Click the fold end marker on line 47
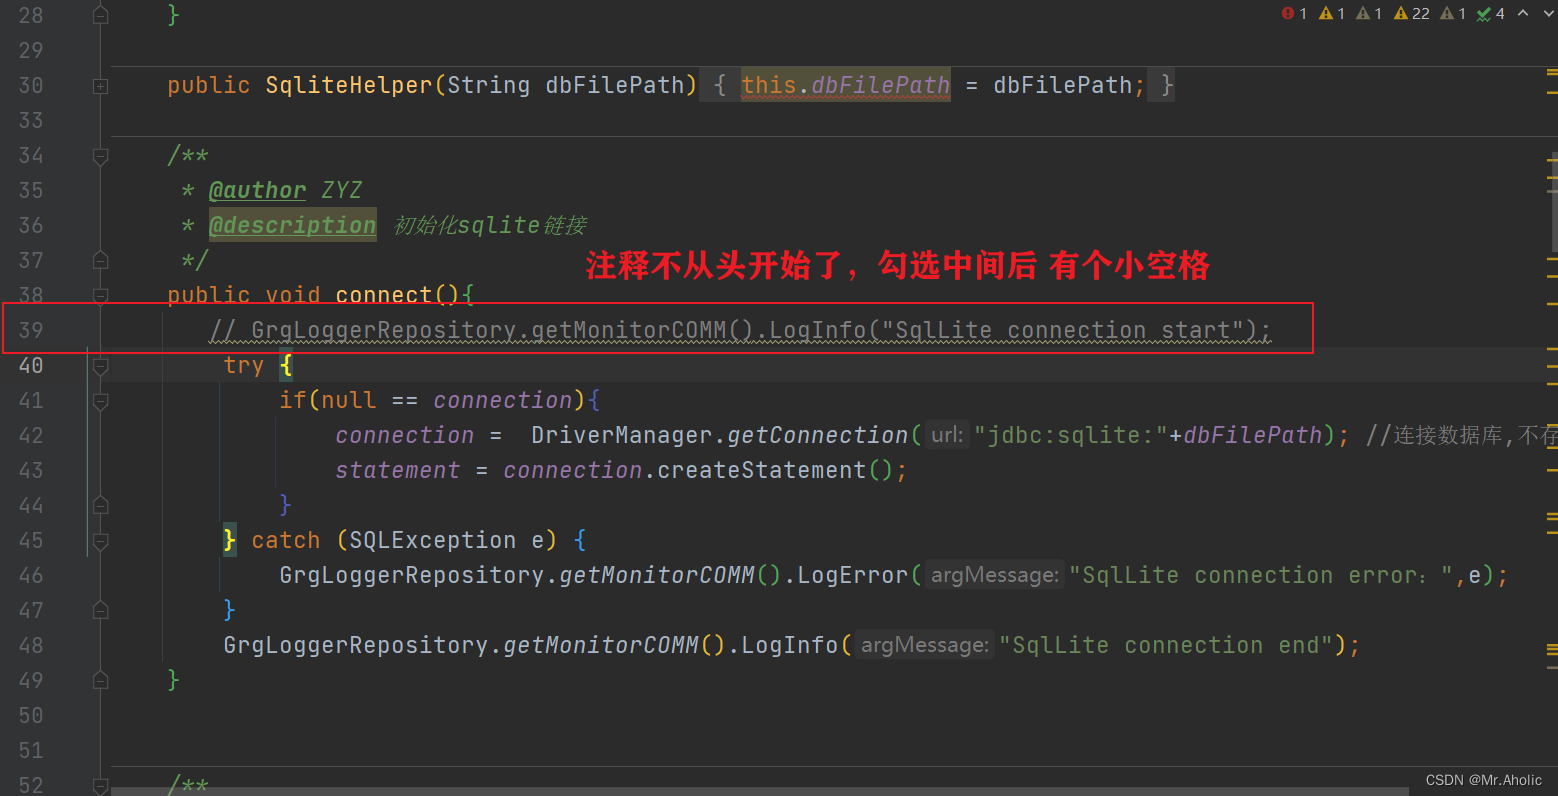Screen dimensions: 1558x796 click(x=100, y=610)
